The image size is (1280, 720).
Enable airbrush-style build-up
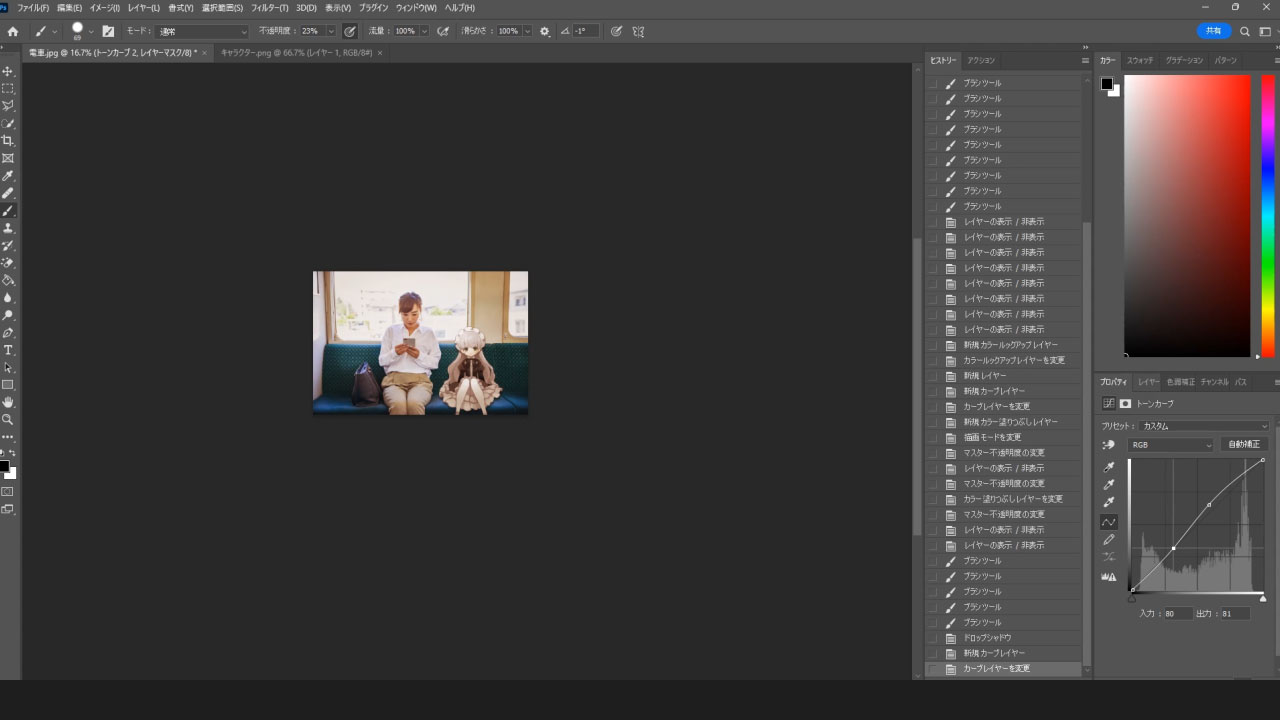(442, 31)
